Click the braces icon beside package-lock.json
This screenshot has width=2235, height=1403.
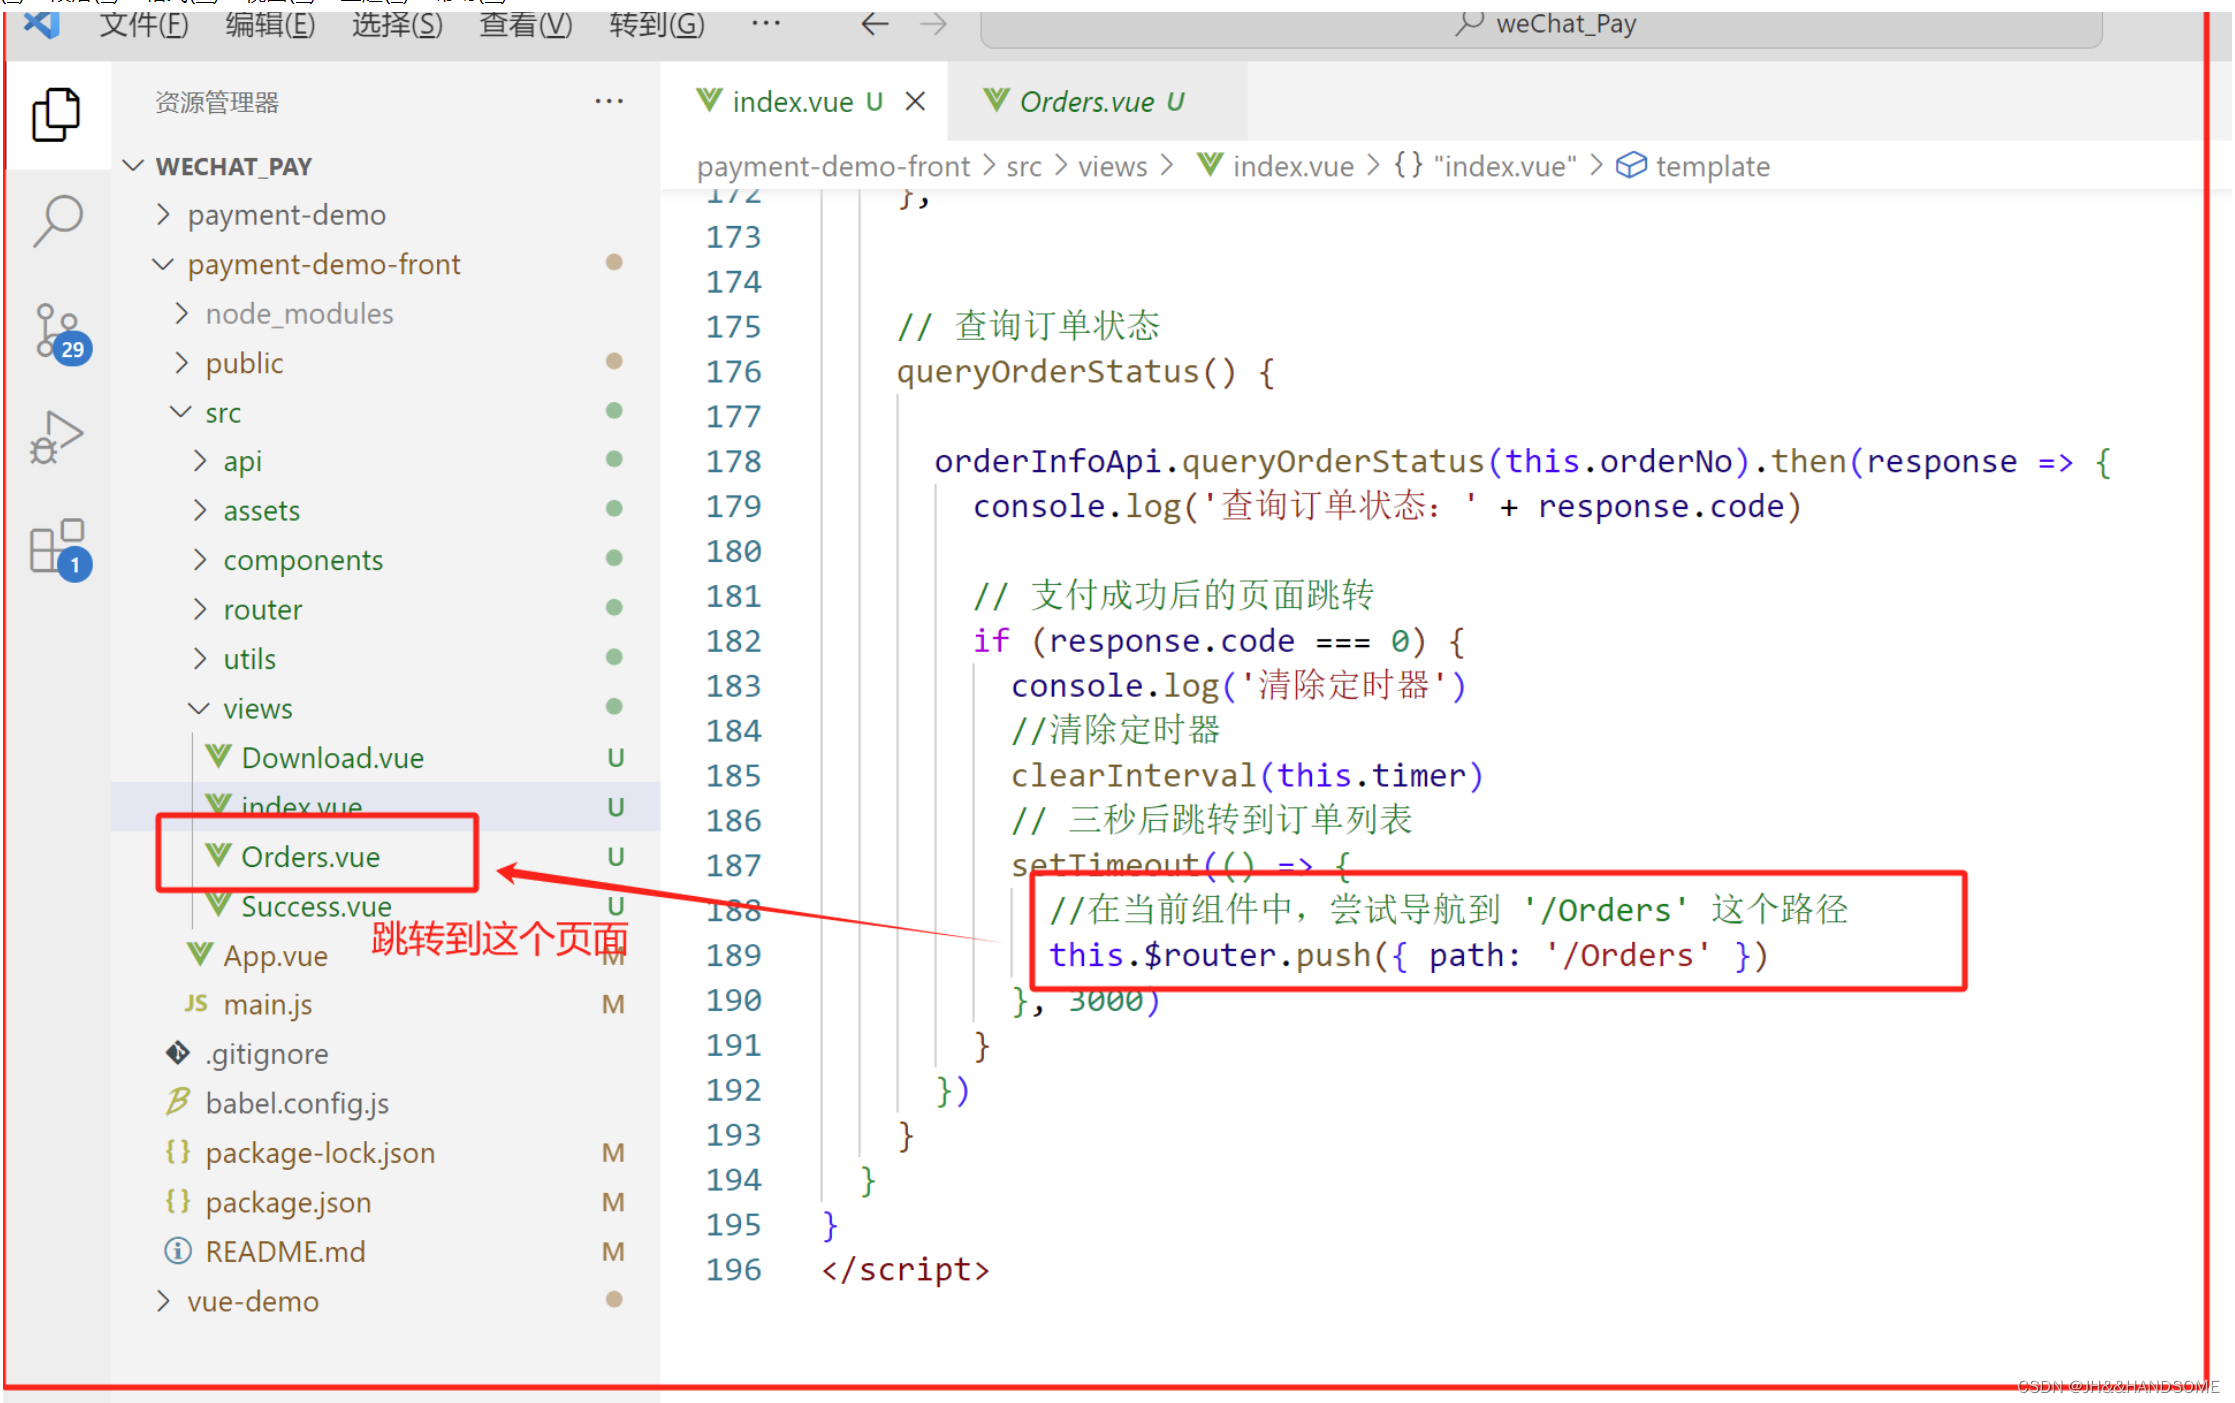[x=178, y=1152]
